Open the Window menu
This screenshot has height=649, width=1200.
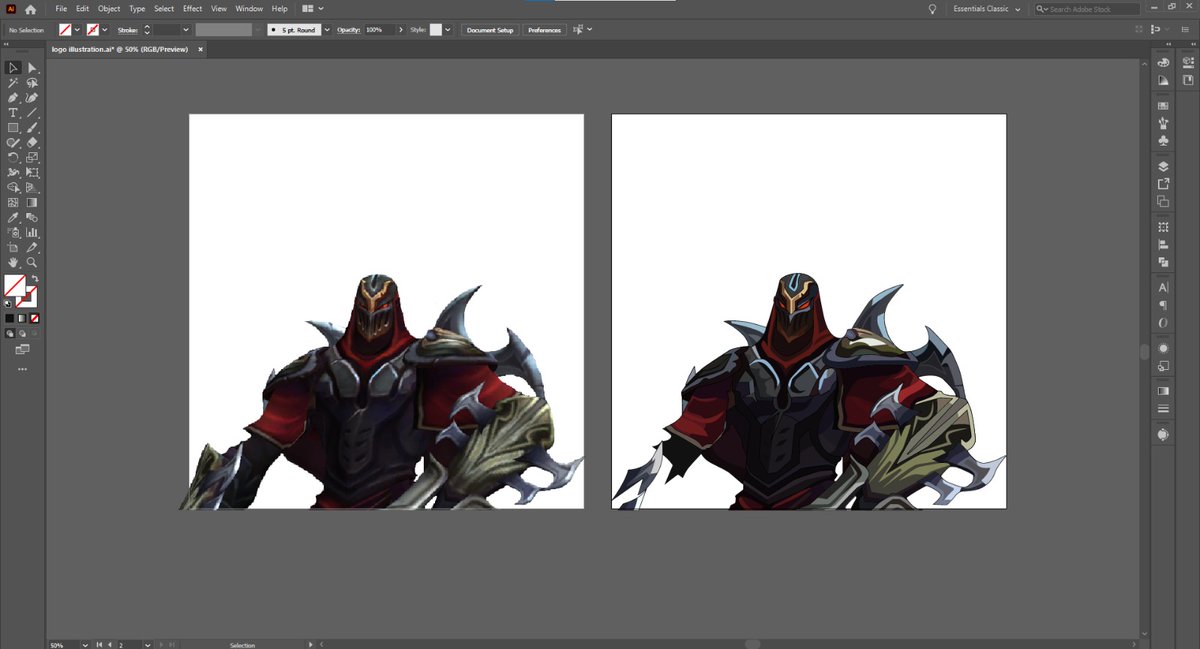[249, 9]
